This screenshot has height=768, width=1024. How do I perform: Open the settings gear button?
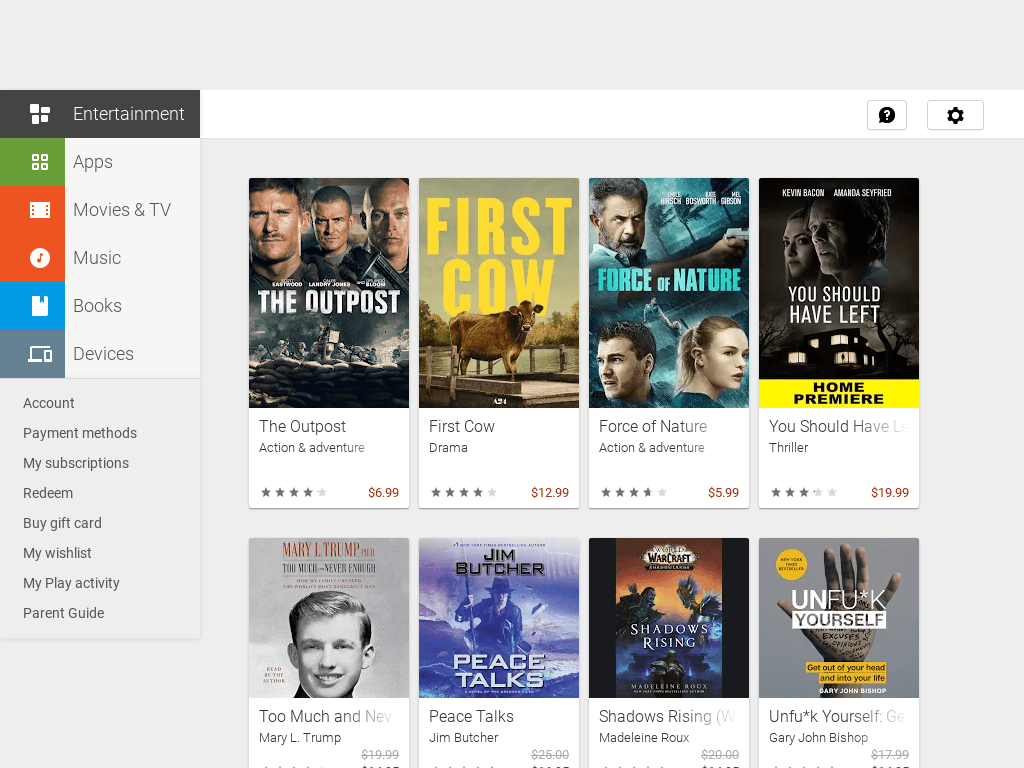click(955, 116)
